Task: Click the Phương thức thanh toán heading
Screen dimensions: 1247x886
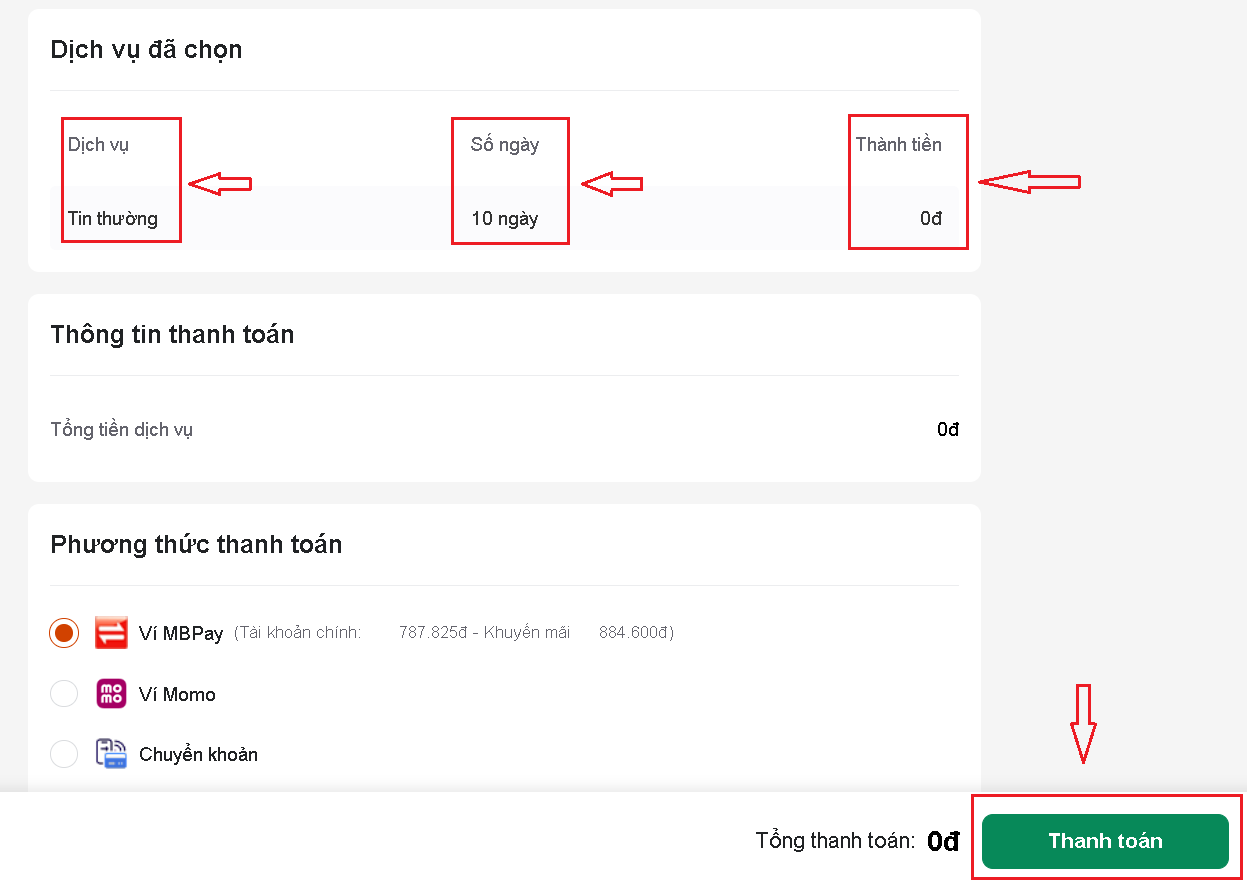Action: coord(196,544)
